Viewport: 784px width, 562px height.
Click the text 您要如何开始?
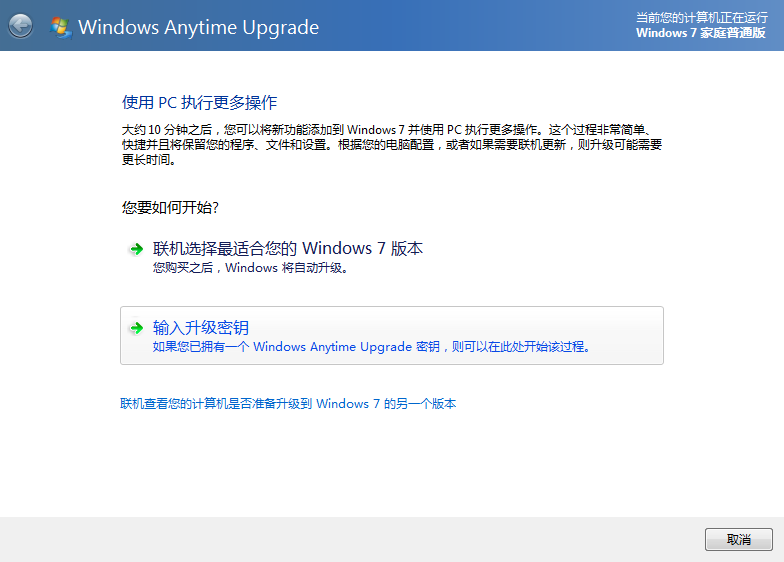click(170, 208)
